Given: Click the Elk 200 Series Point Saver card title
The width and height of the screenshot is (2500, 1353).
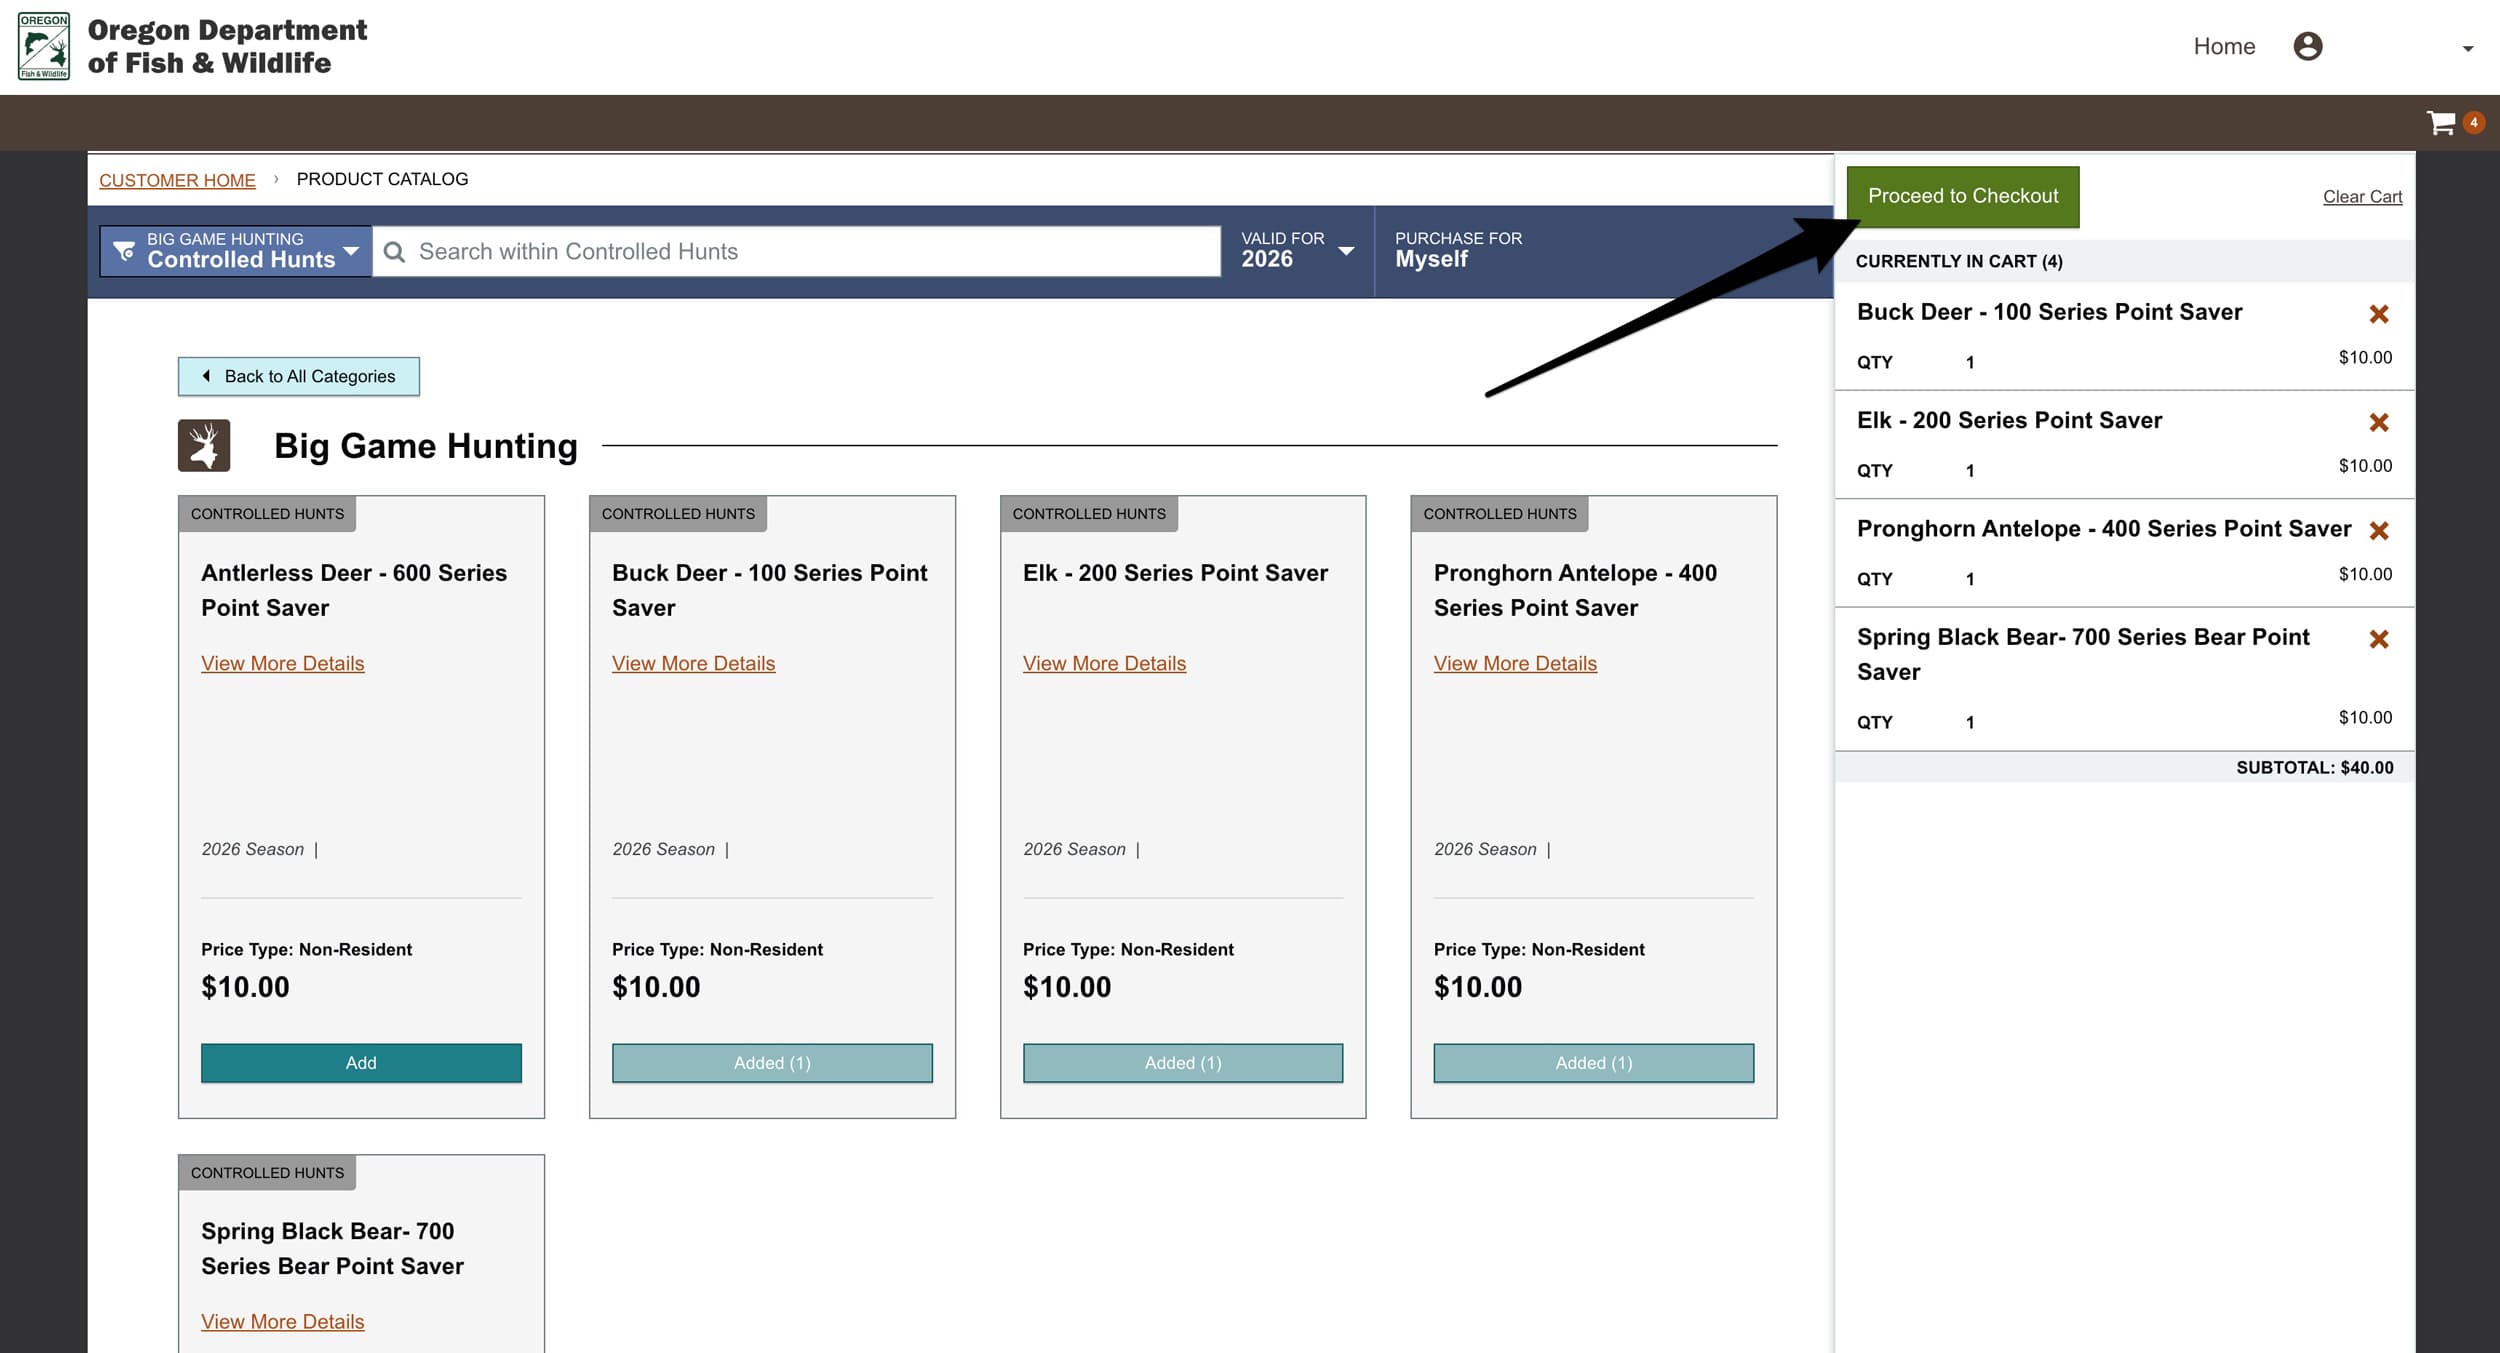Looking at the screenshot, I should pos(1175,573).
